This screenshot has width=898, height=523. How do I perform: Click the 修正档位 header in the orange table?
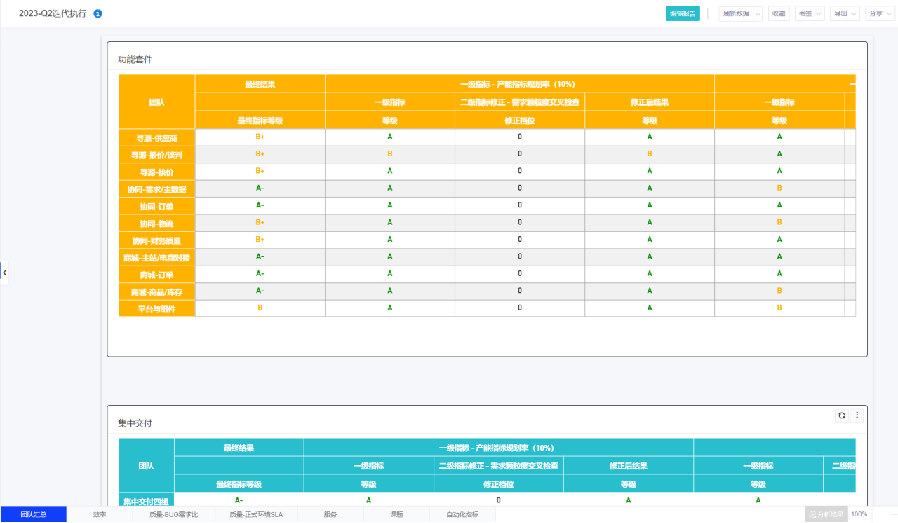coord(519,120)
